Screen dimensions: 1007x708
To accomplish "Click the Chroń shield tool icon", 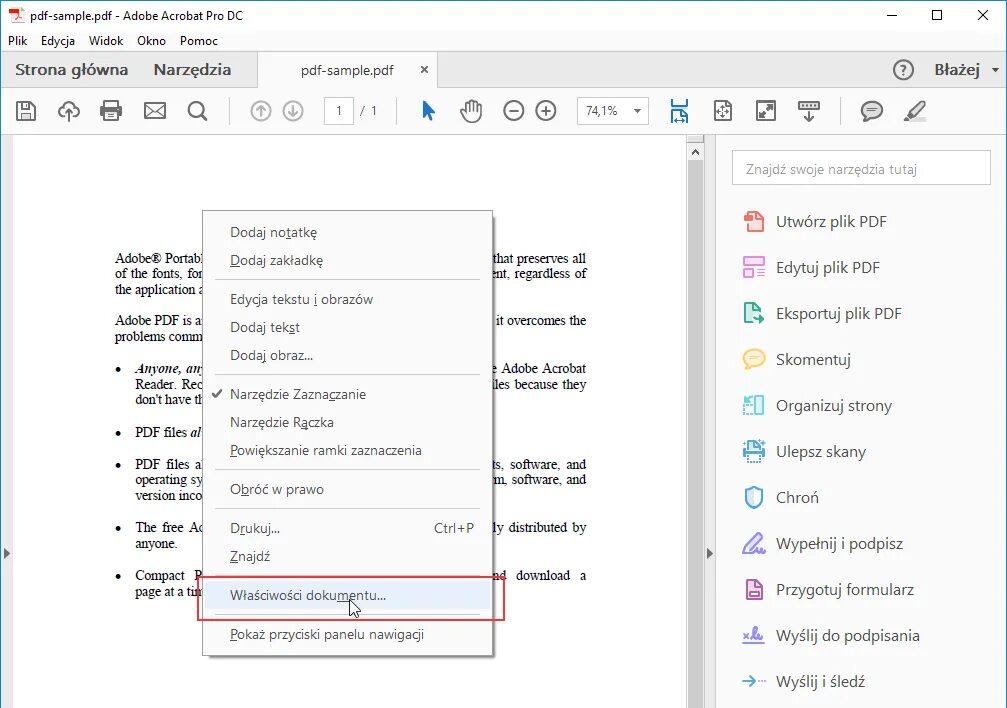I will [754, 497].
